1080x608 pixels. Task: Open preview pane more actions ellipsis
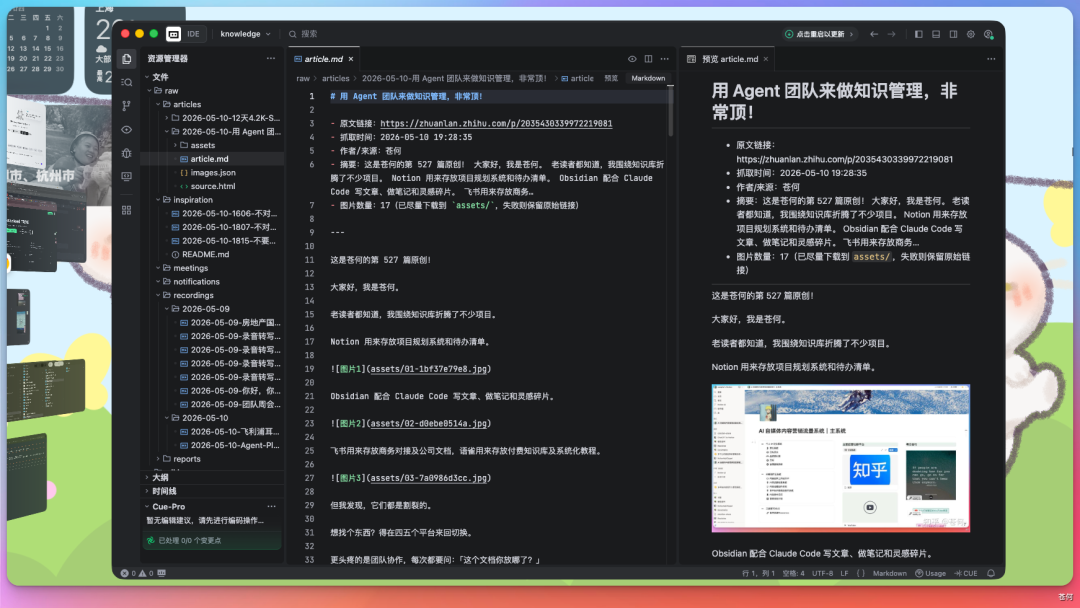(x=991, y=59)
